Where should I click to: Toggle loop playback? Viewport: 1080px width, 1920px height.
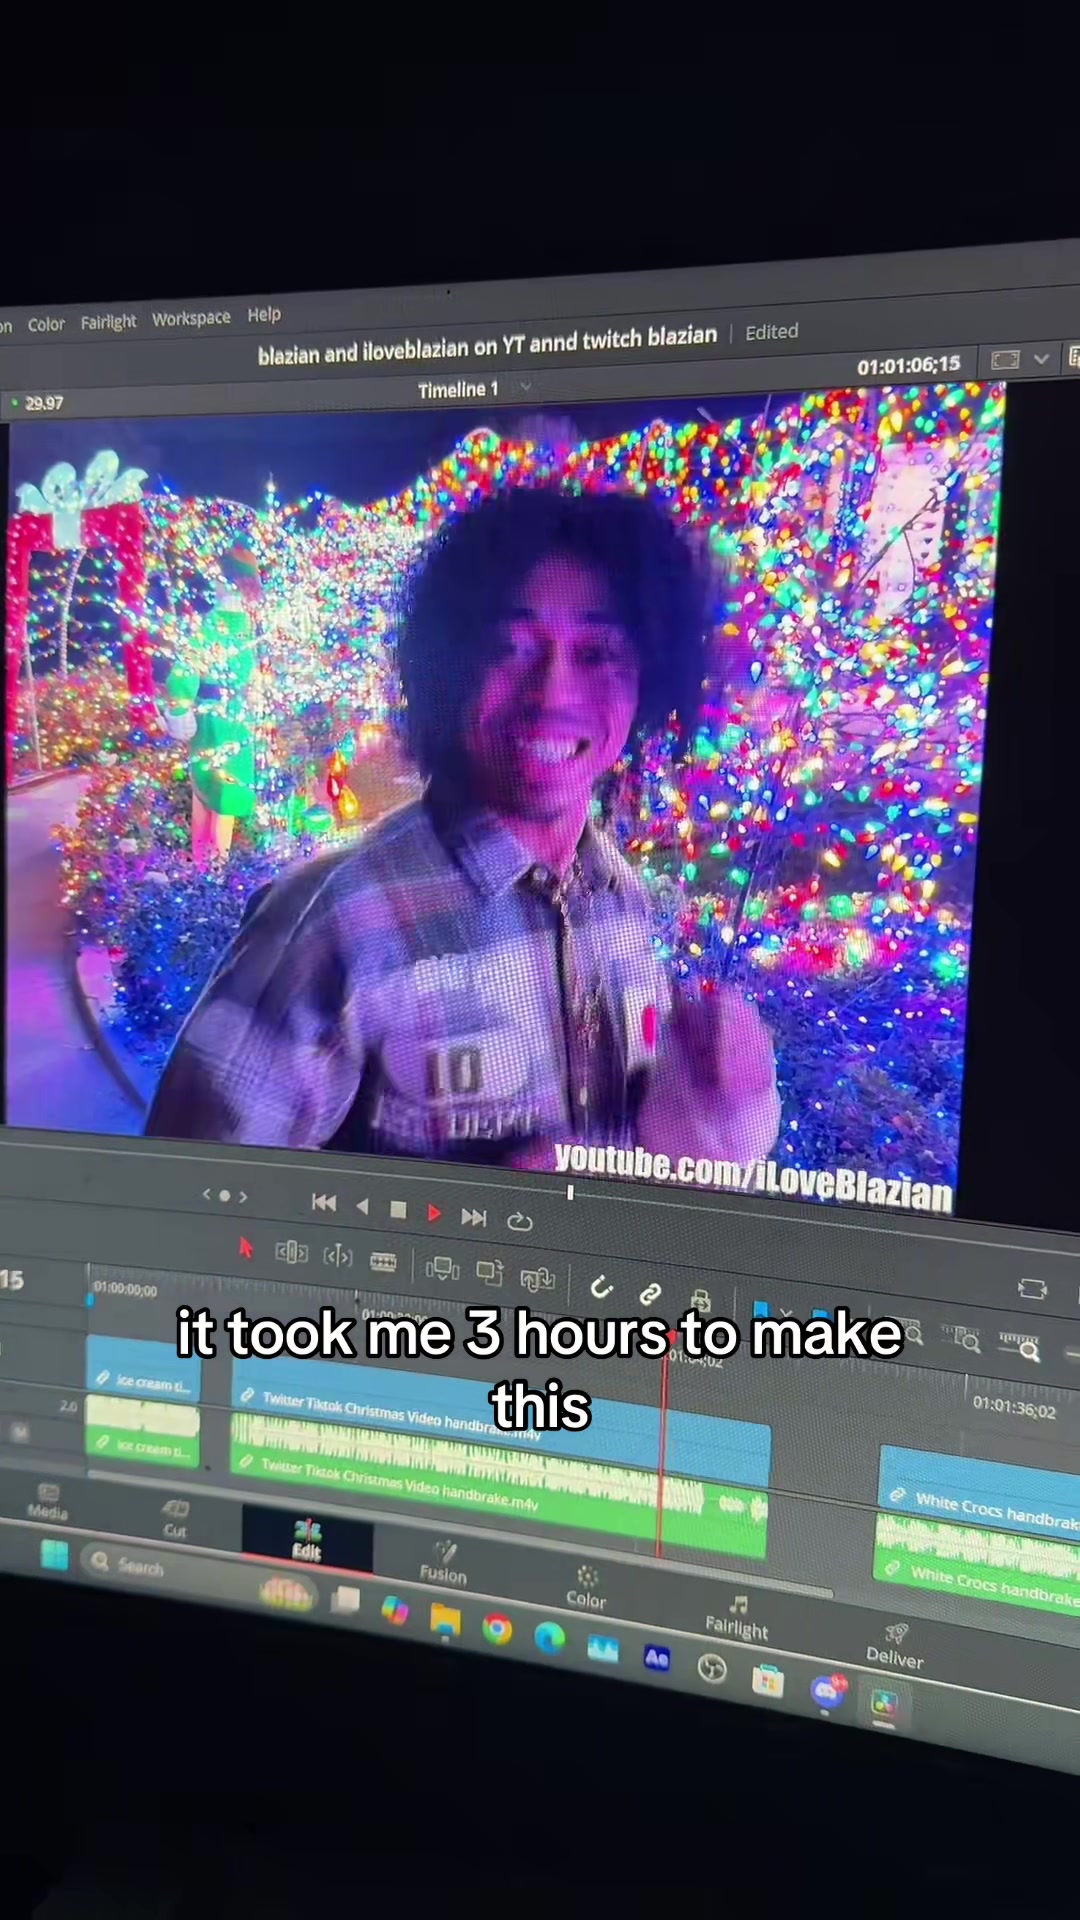pyautogui.click(x=519, y=1221)
